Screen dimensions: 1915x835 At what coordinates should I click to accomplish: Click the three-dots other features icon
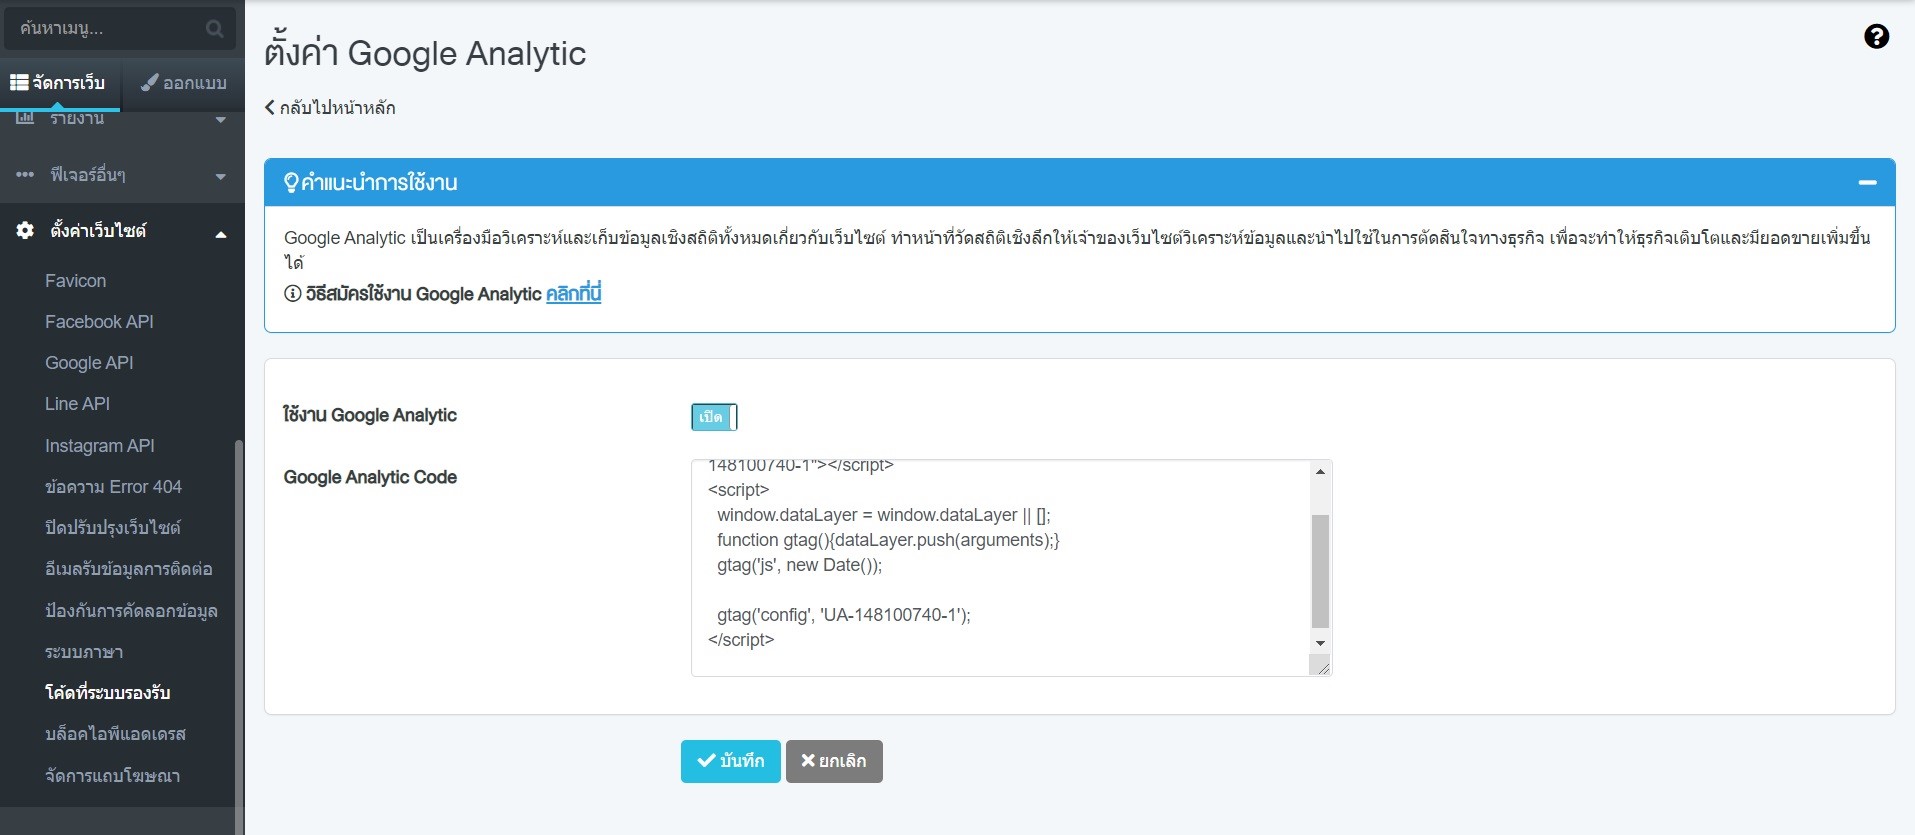[25, 175]
